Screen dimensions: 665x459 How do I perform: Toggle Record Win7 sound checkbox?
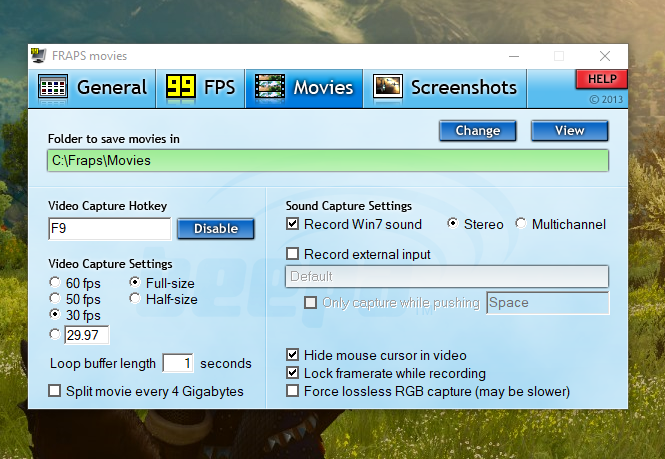click(292, 224)
